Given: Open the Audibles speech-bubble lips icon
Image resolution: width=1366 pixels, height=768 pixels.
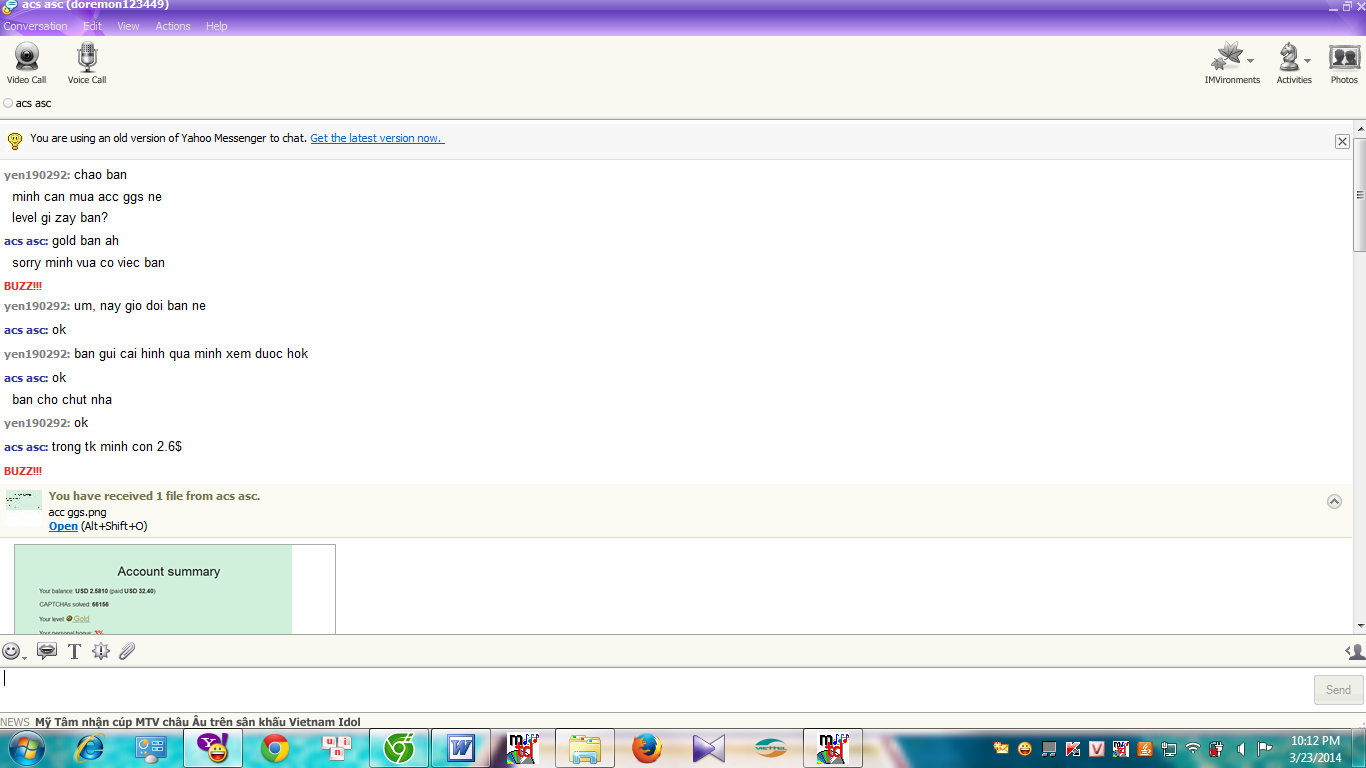Looking at the screenshot, I should (x=46, y=651).
